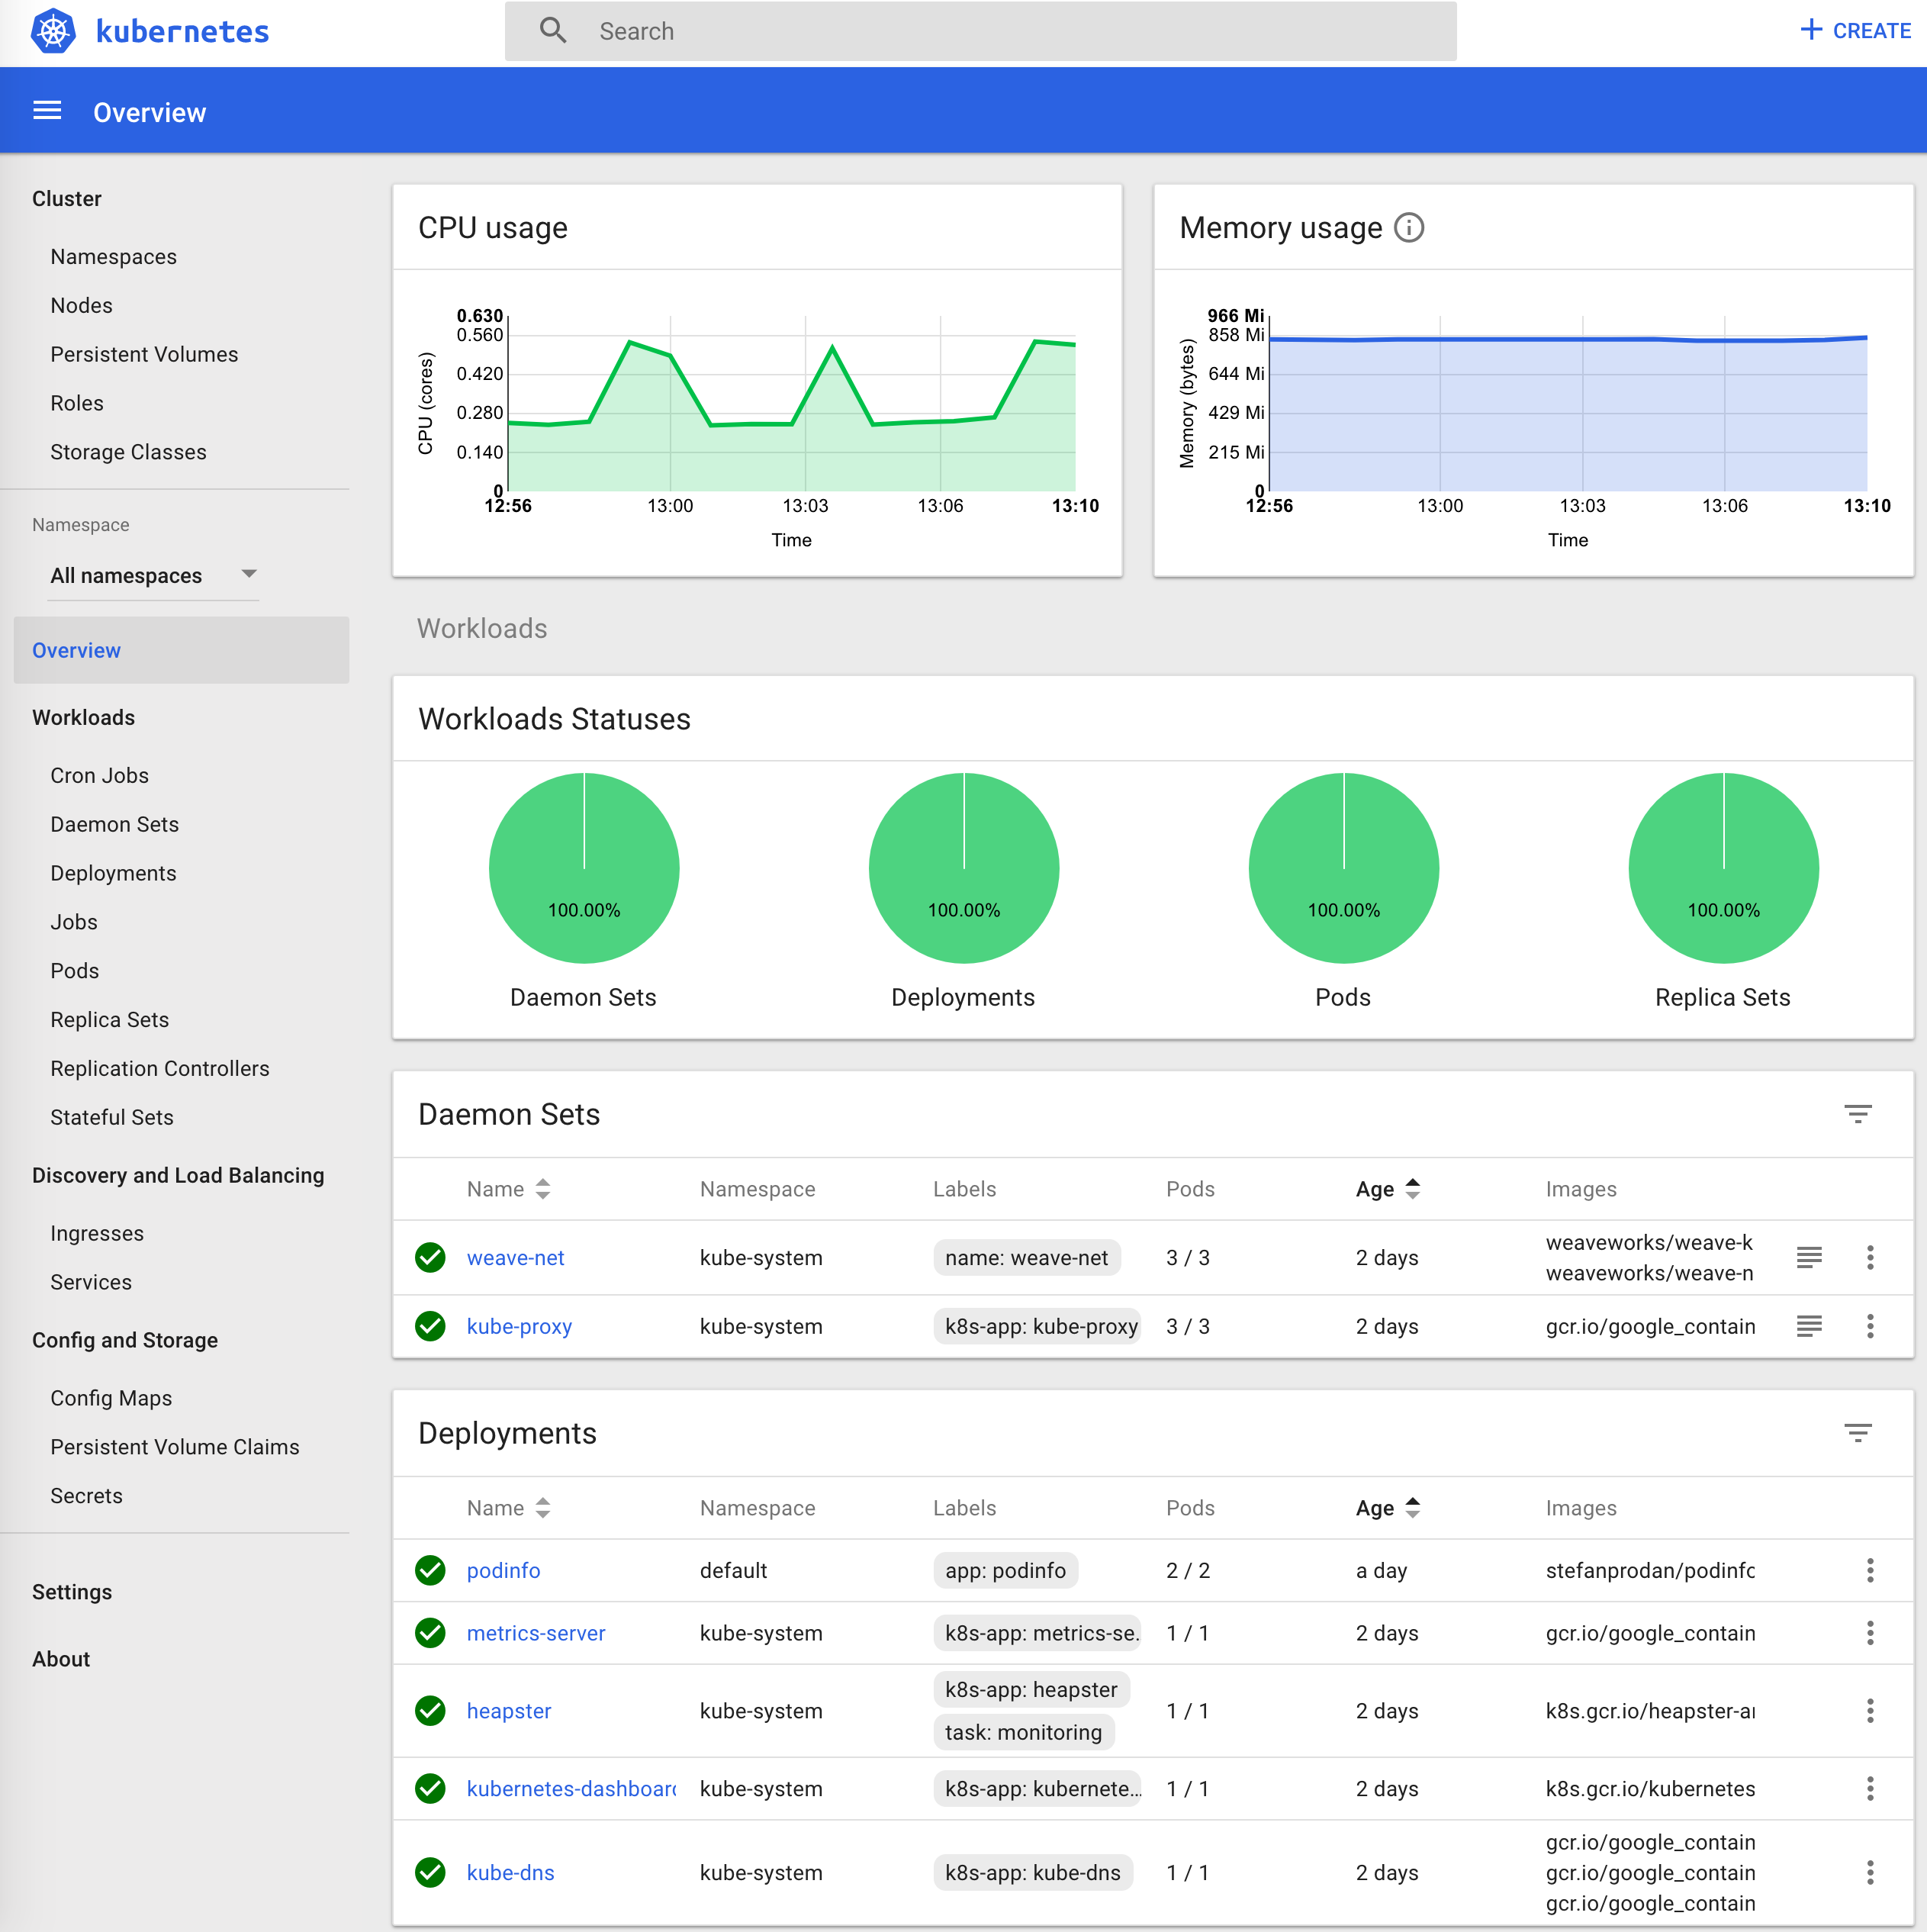
Task: Open Cron Jobs page
Action: point(99,776)
